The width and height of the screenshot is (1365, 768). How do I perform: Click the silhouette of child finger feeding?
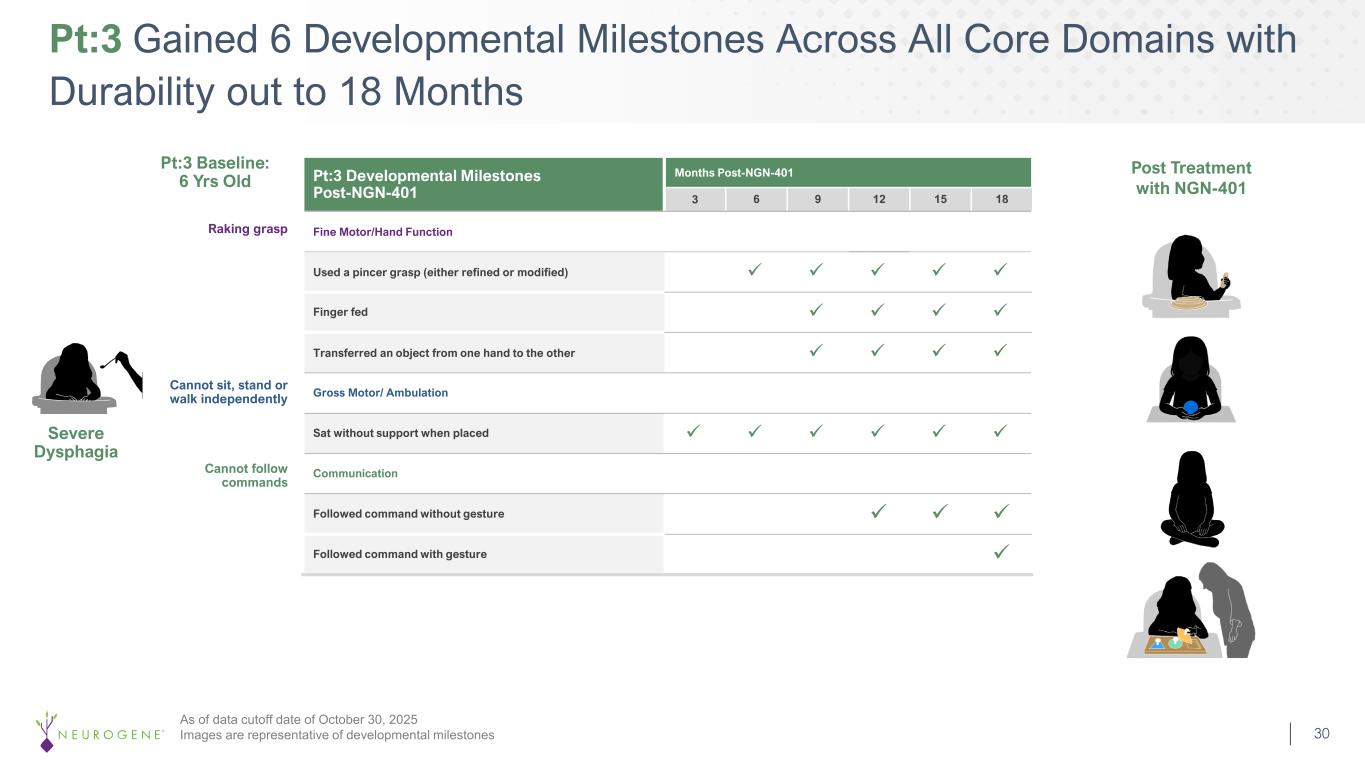tap(1191, 275)
